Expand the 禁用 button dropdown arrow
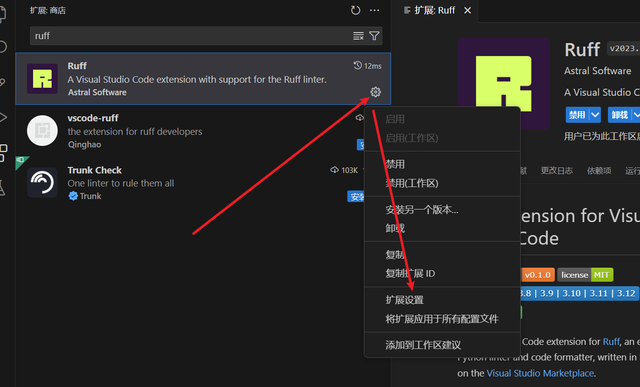The width and height of the screenshot is (640, 387). 595,115
